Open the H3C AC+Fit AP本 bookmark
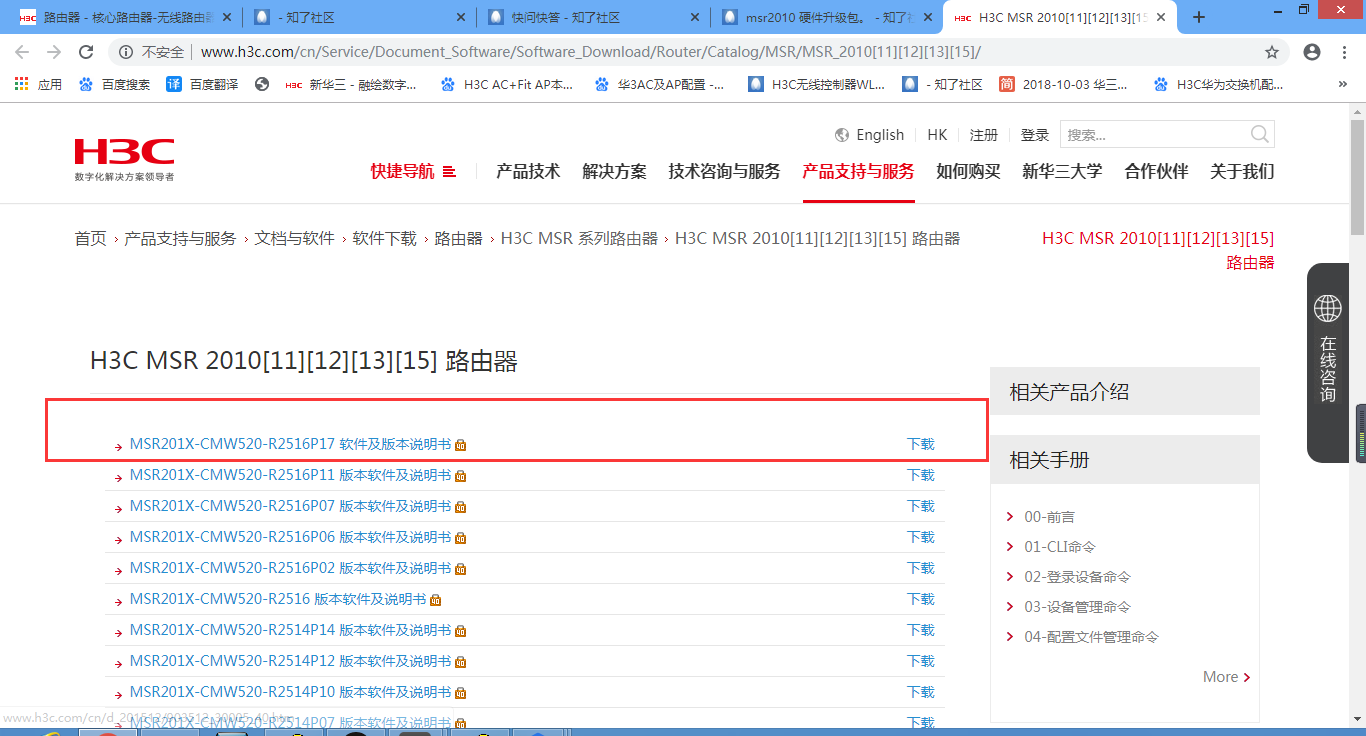 [x=507, y=85]
